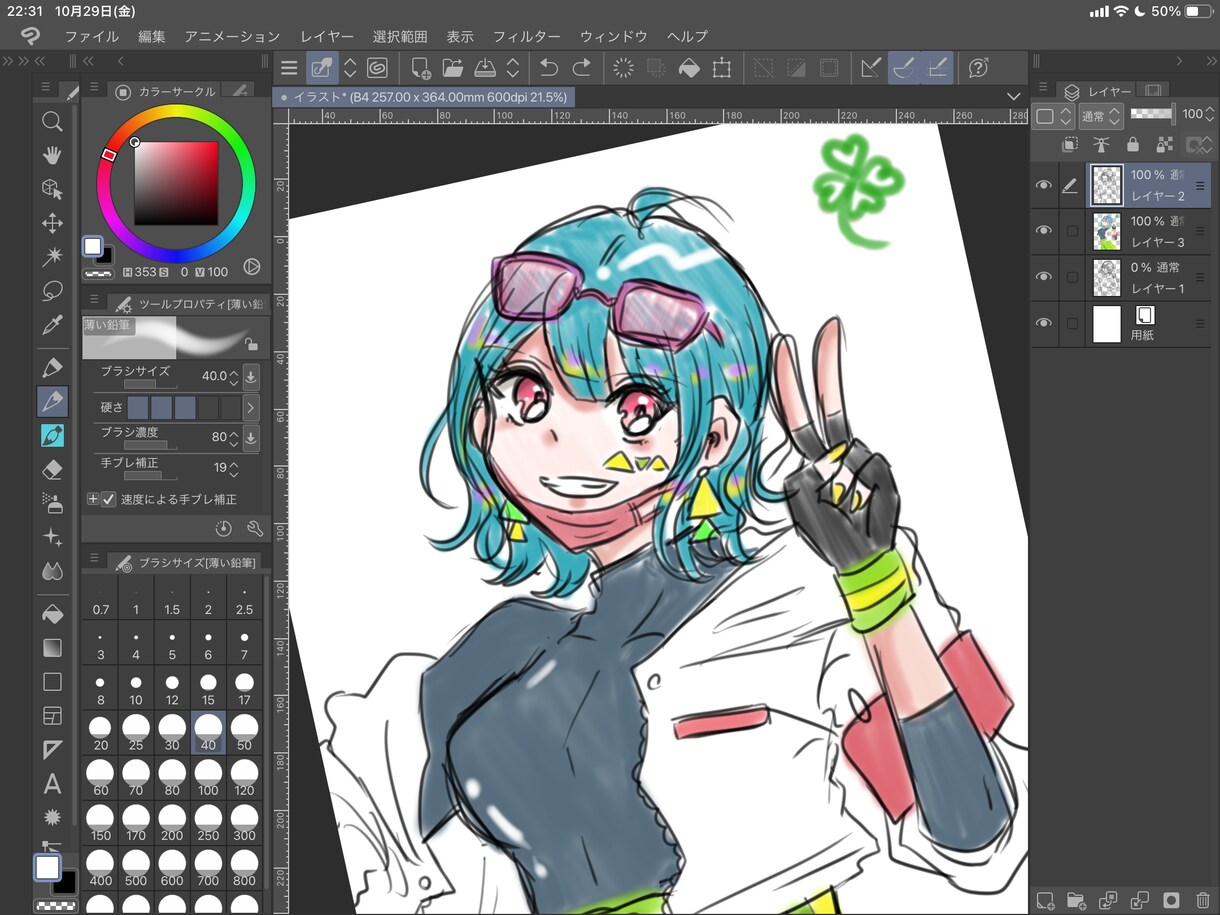Open the 編集 menu
The image size is (1220, 915).
[152, 36]
